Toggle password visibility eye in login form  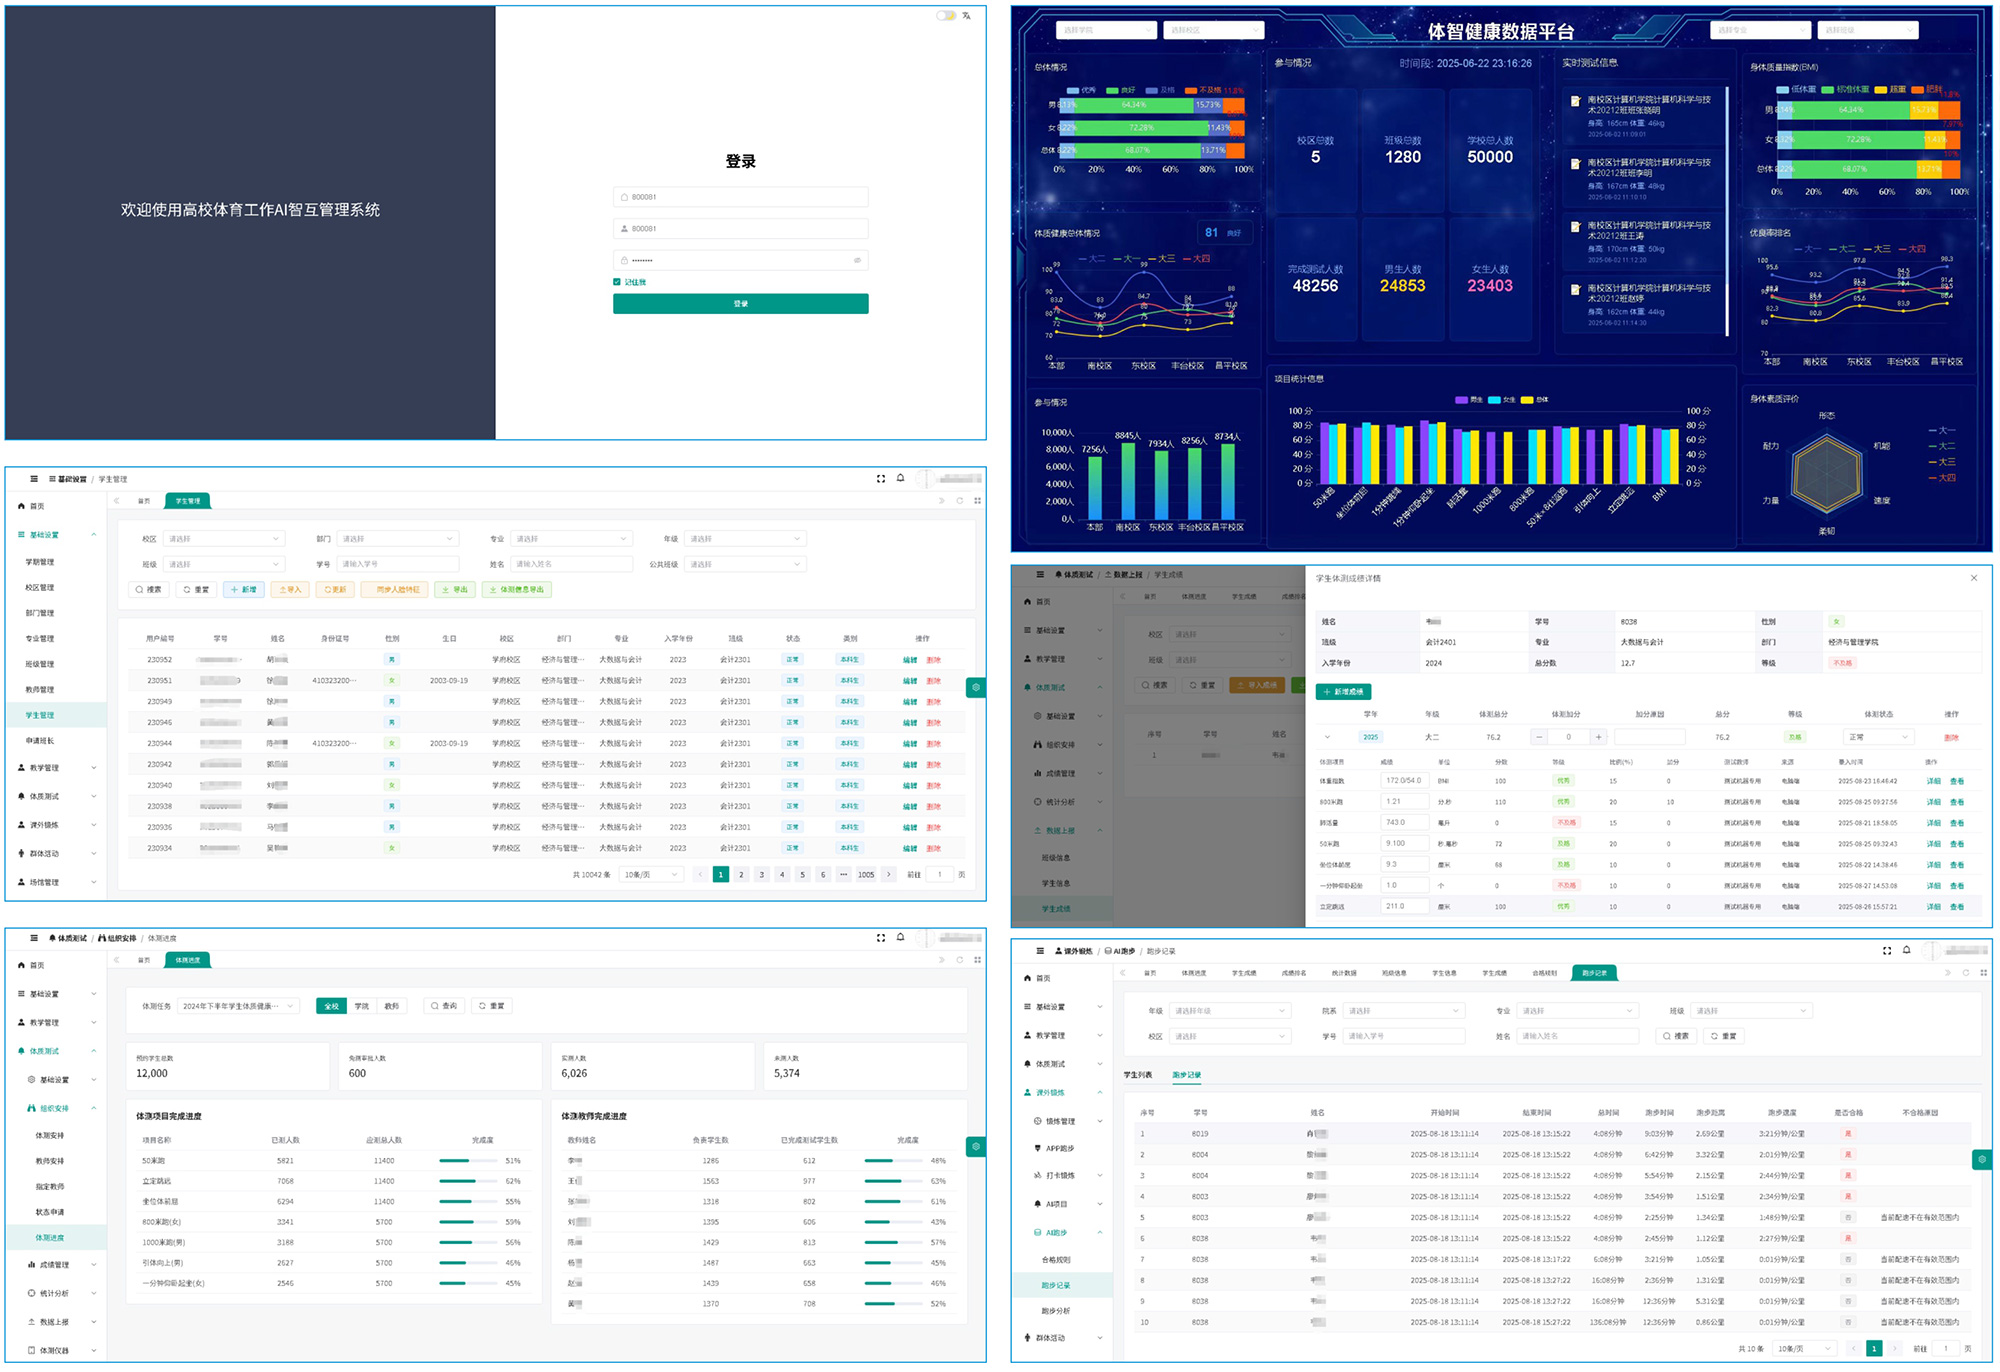[x=857, y=260]
